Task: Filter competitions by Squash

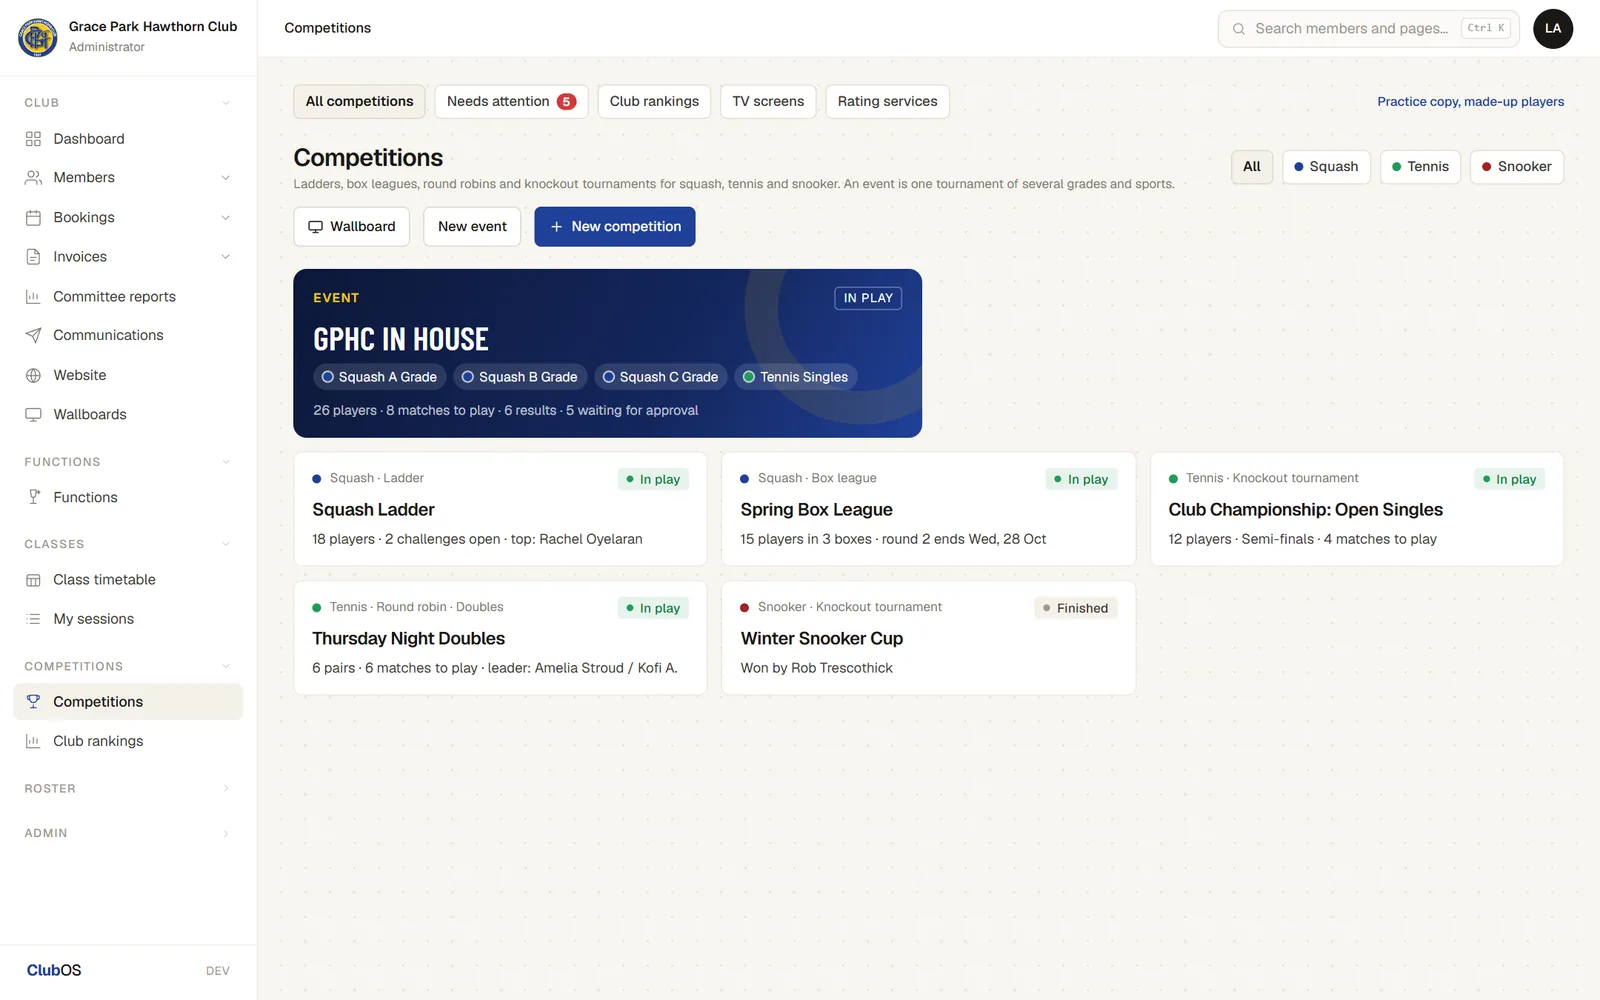Action: (x=1326, y=167)
